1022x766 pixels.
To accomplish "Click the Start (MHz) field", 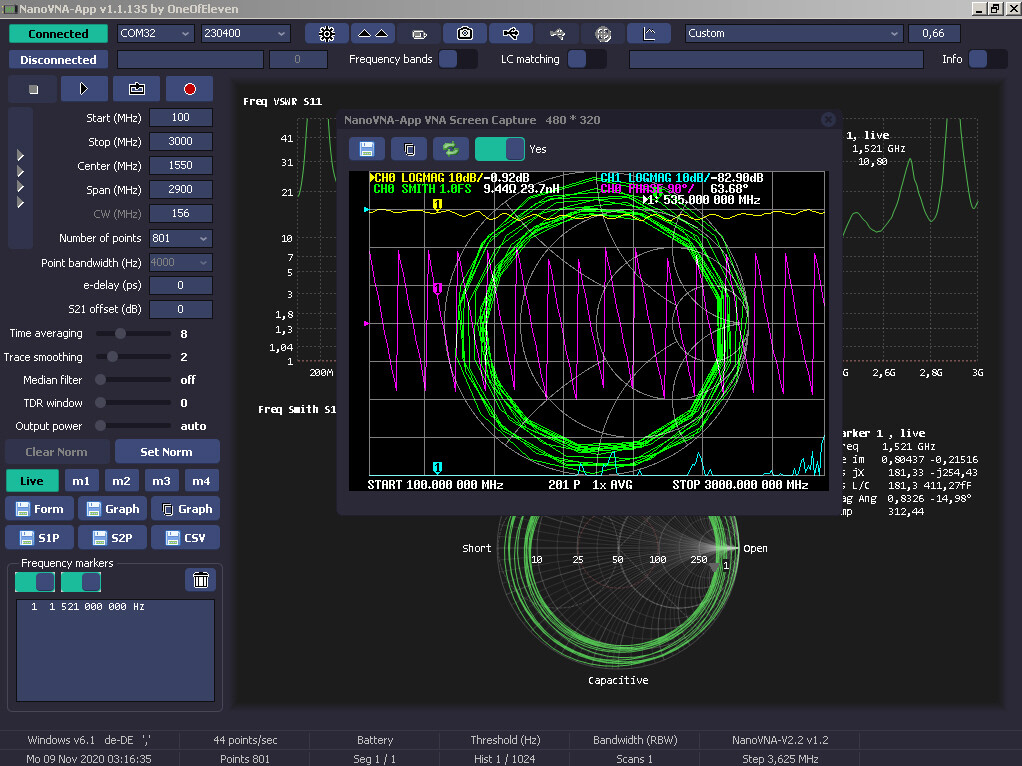I will 181,117.
